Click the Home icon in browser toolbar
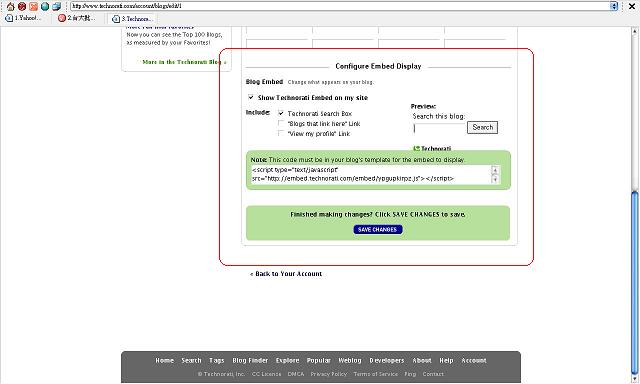The height and width of the screenshot is (384, 640). 10,6
